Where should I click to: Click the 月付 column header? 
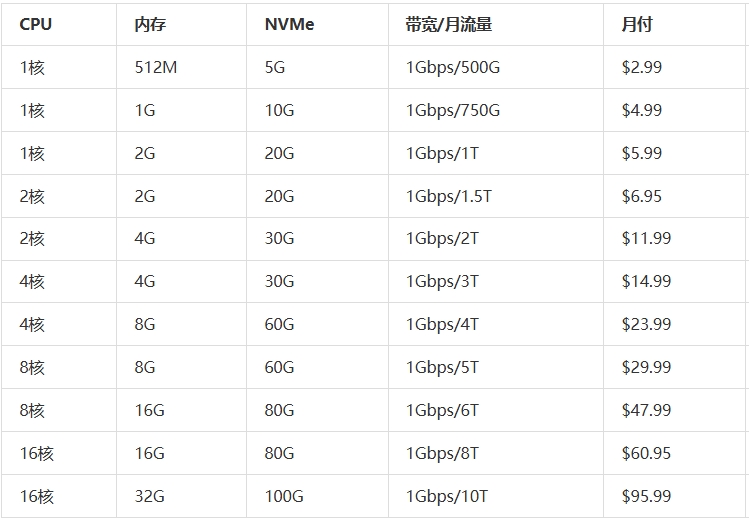(x=636, y=25)
